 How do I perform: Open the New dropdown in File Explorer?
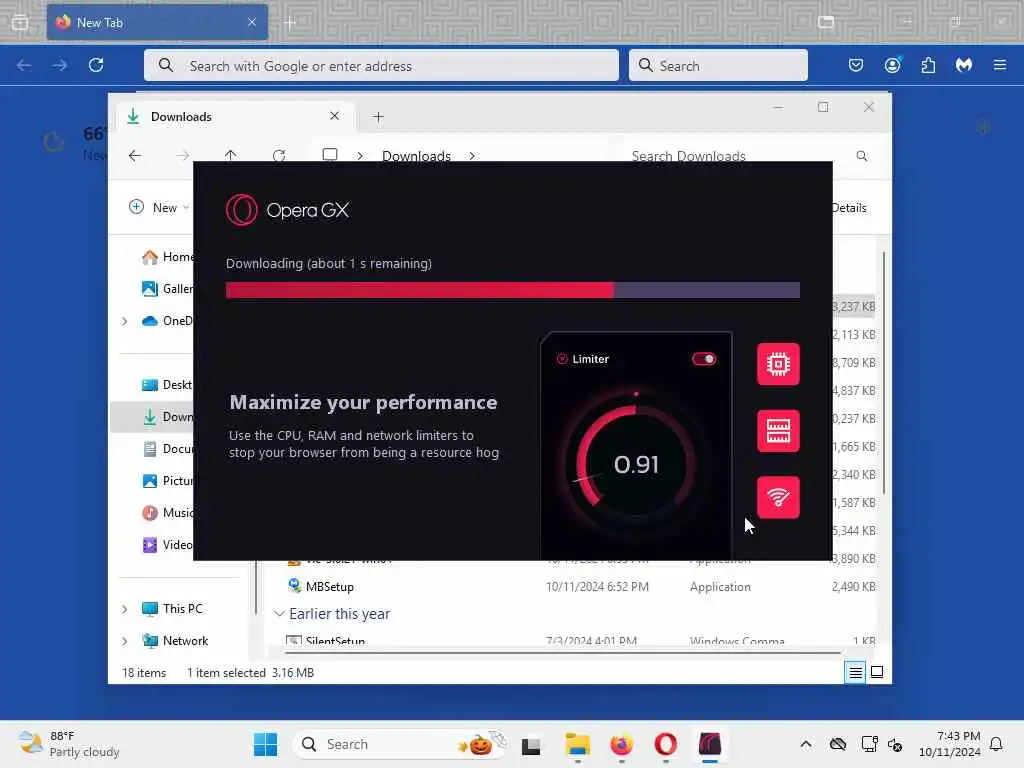pos(159,208)
